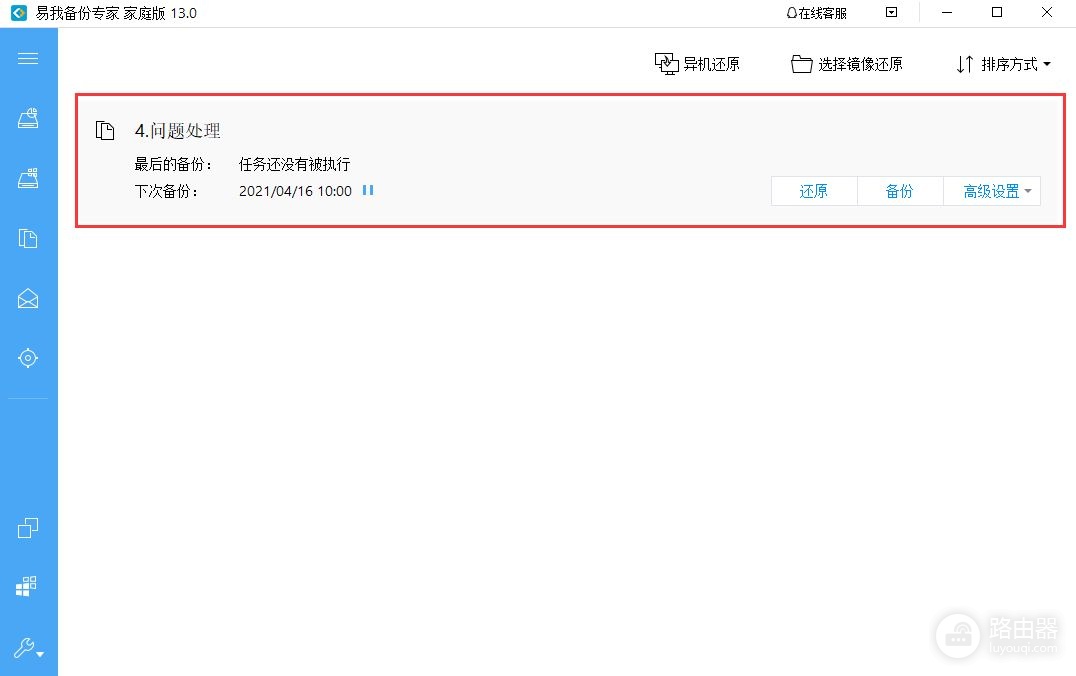Close the application window
Screen dimensions: 1076x676
click(1047, 12)
